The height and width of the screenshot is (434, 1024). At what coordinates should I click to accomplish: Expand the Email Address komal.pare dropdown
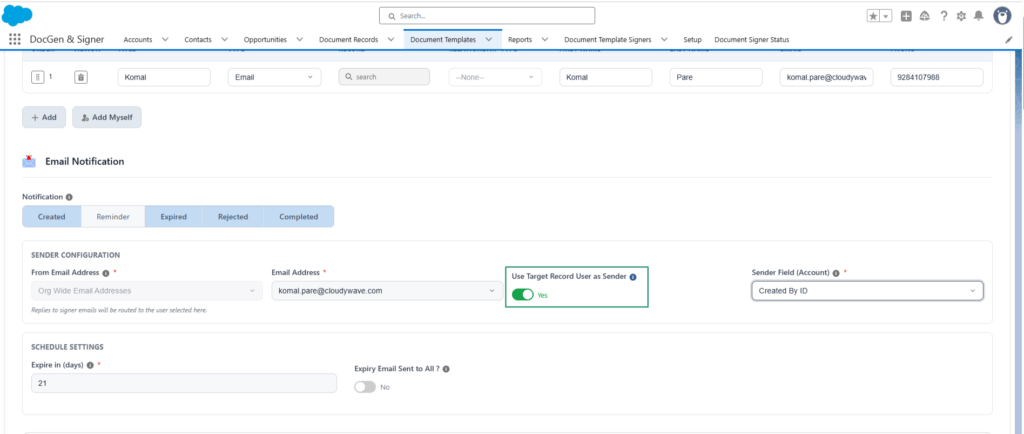click(x=383, y=290)
